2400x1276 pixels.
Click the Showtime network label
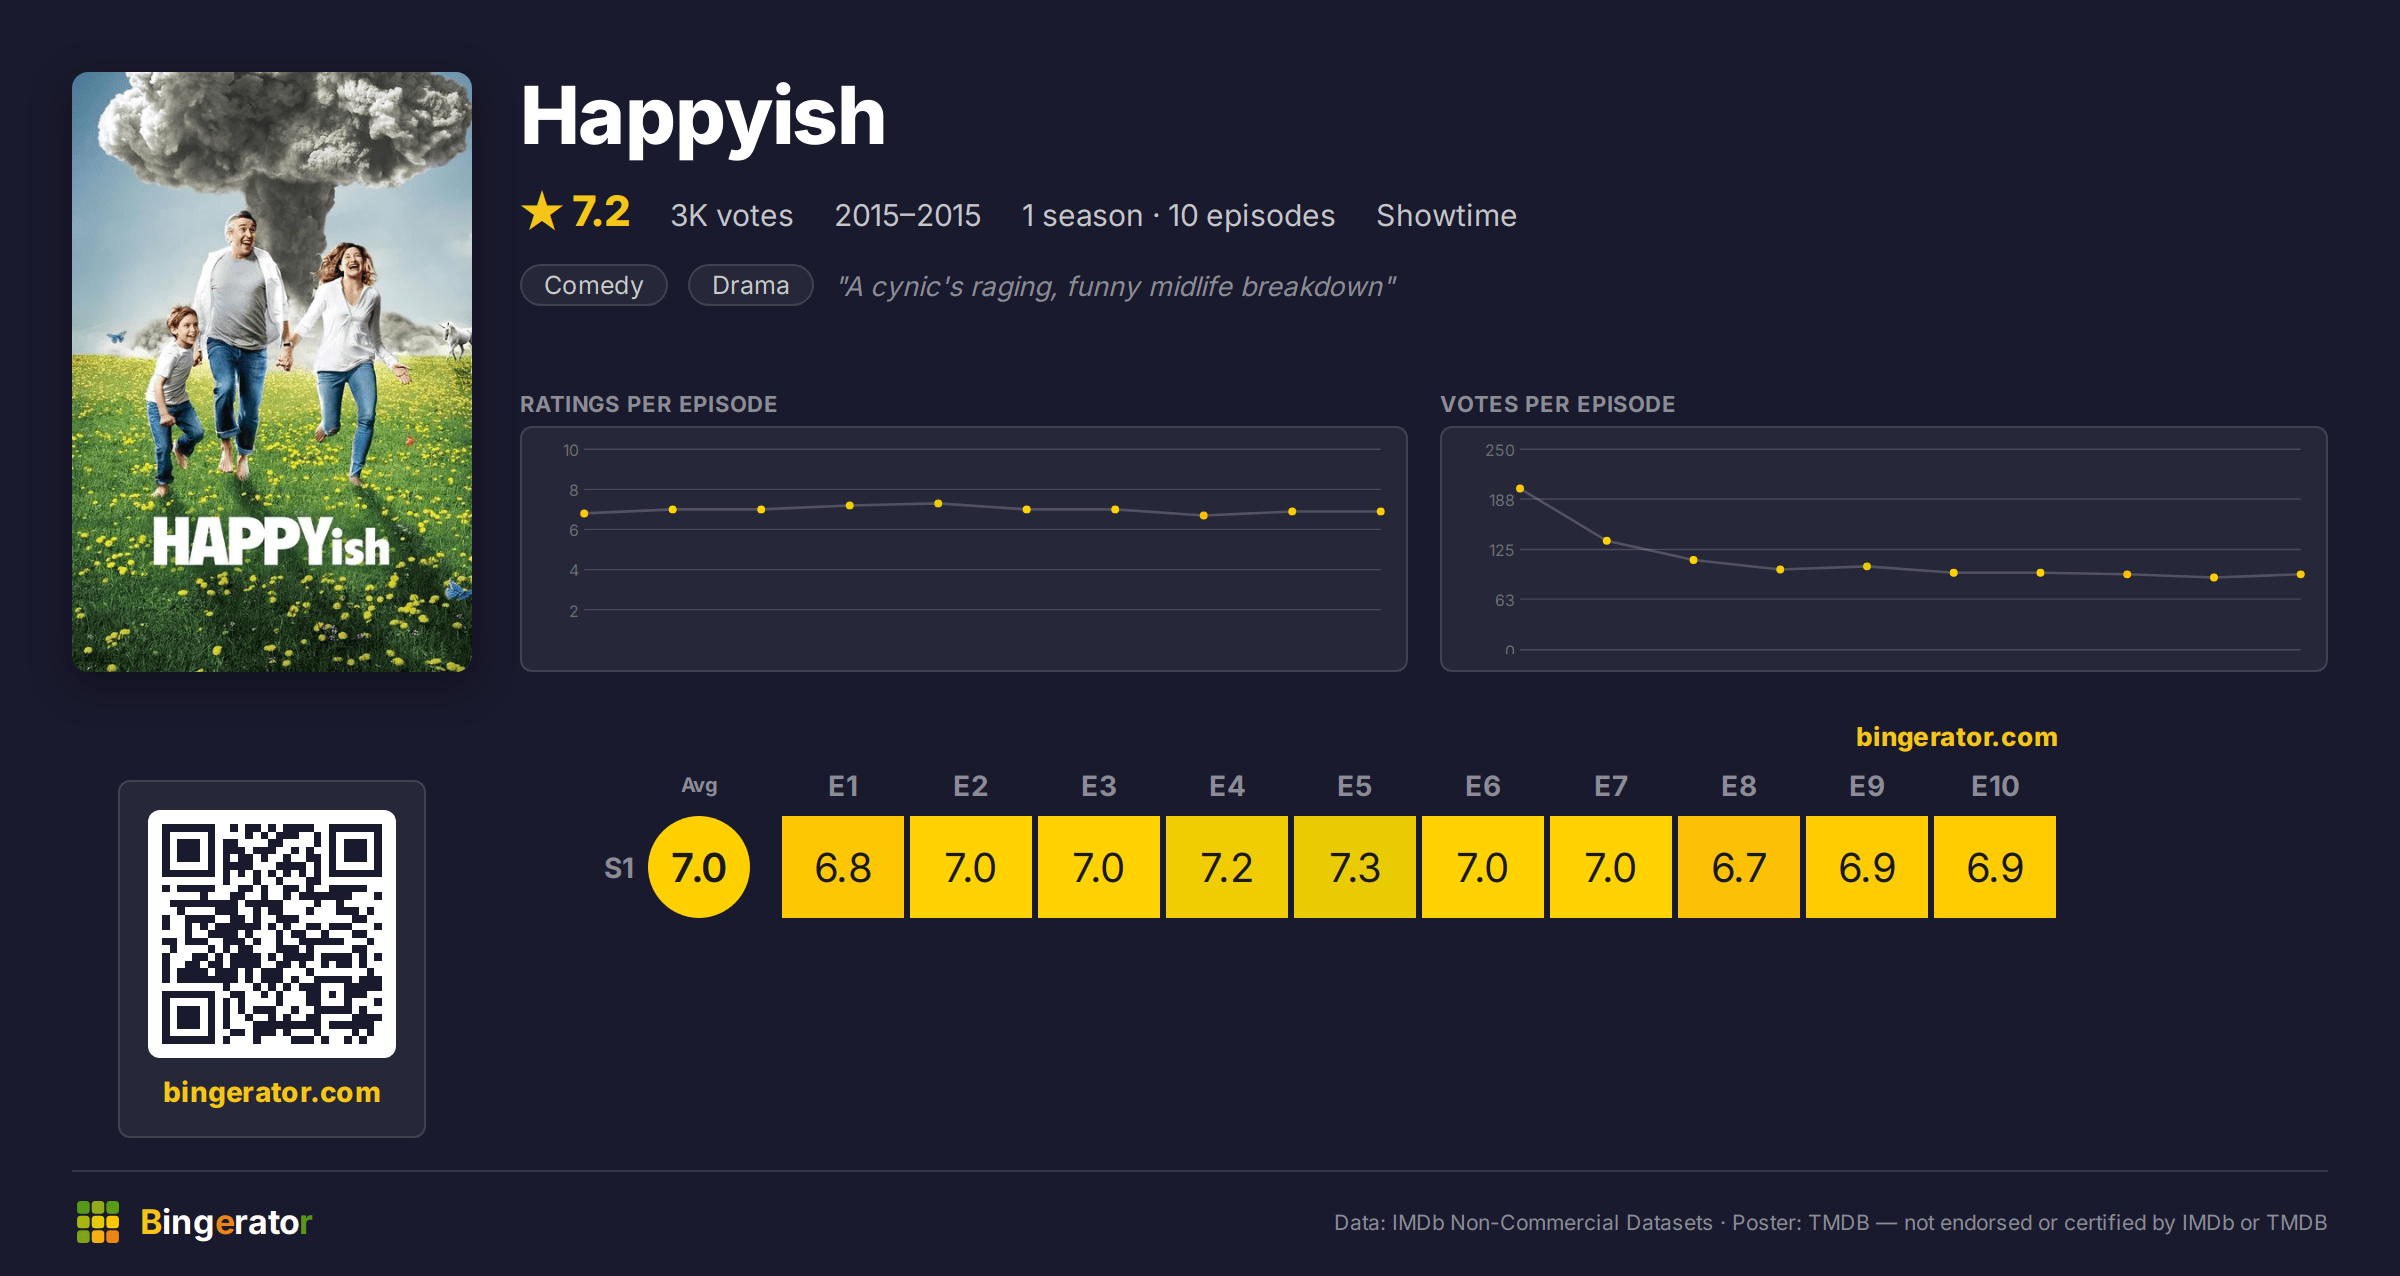(1446, 215)
